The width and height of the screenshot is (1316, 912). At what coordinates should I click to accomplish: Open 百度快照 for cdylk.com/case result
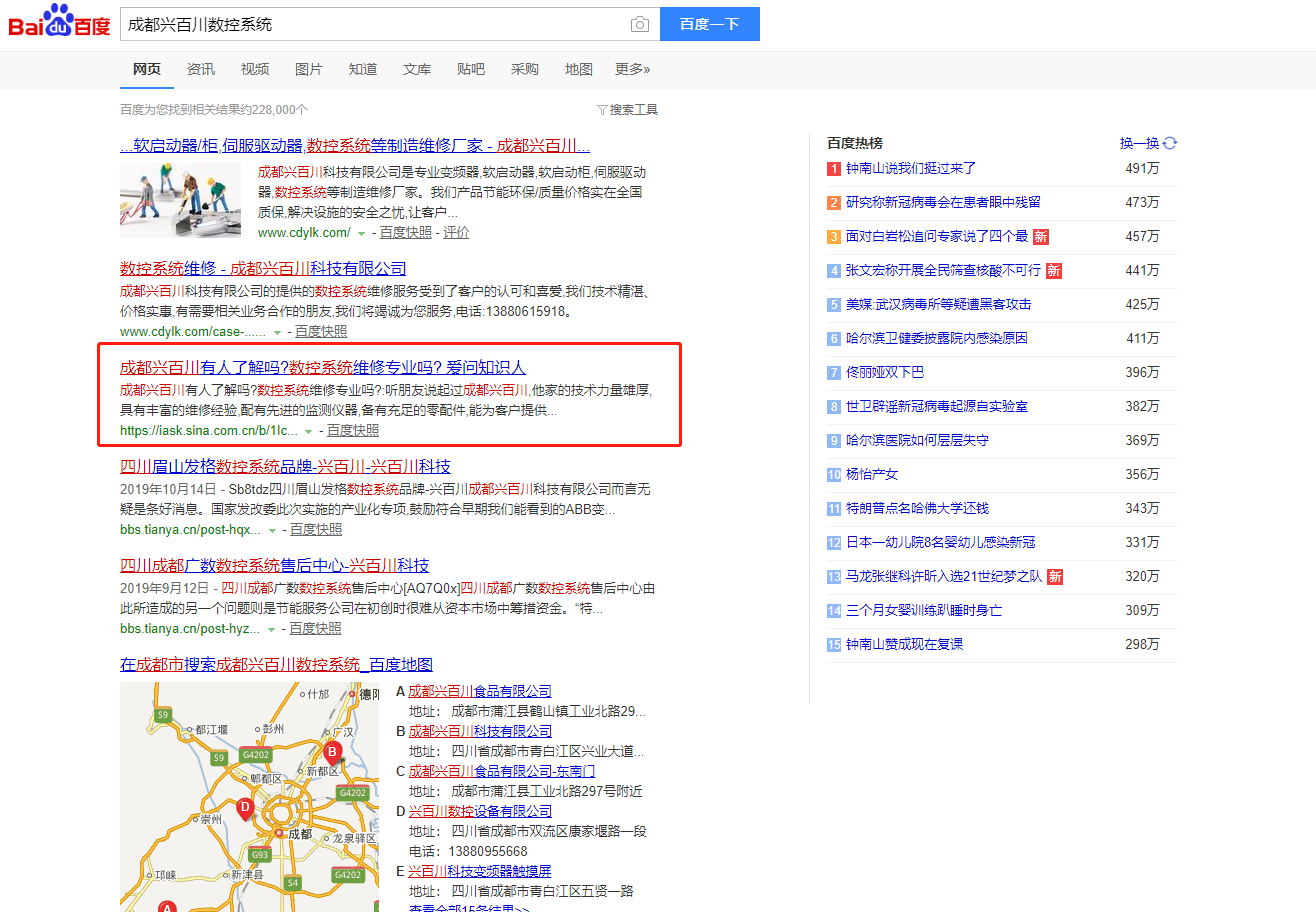click(321, 331)
